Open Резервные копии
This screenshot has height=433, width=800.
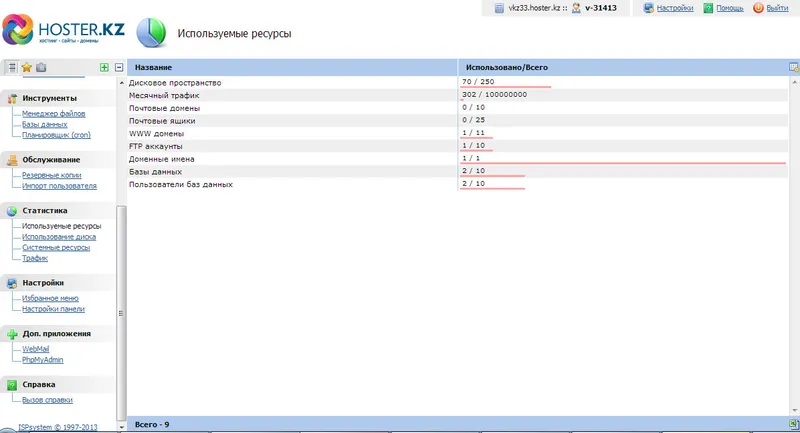52,175
